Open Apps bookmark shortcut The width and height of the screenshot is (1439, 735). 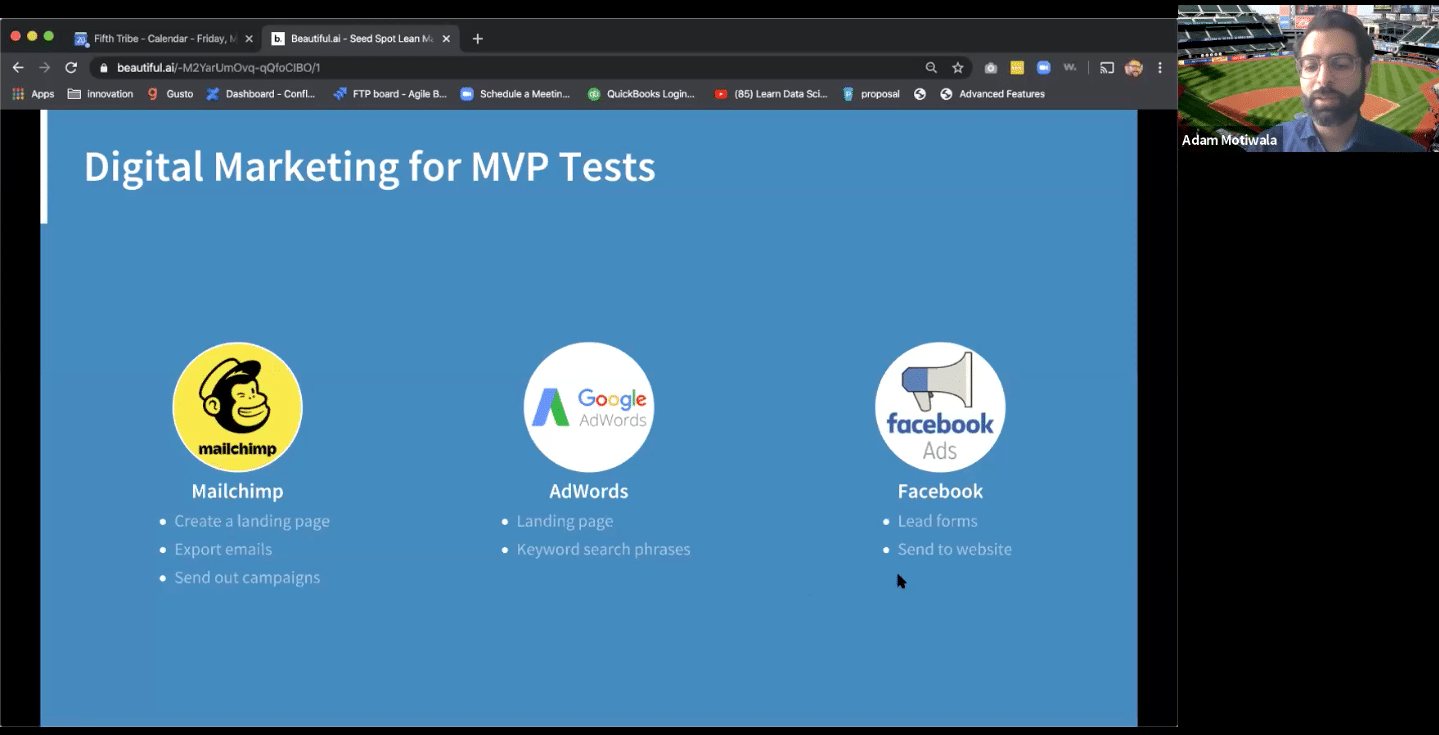pyautogui.click(x=33, y=94)
